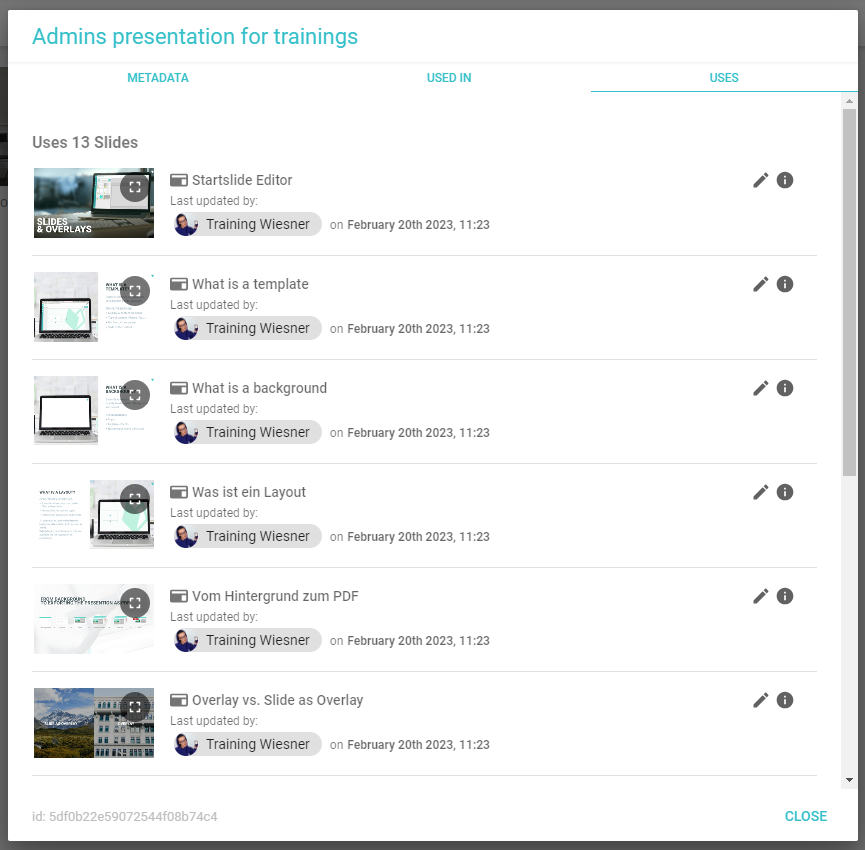This screenshot has height=850, width=865.
Task: Switch to the Used In tab
Action: point(449,78)
